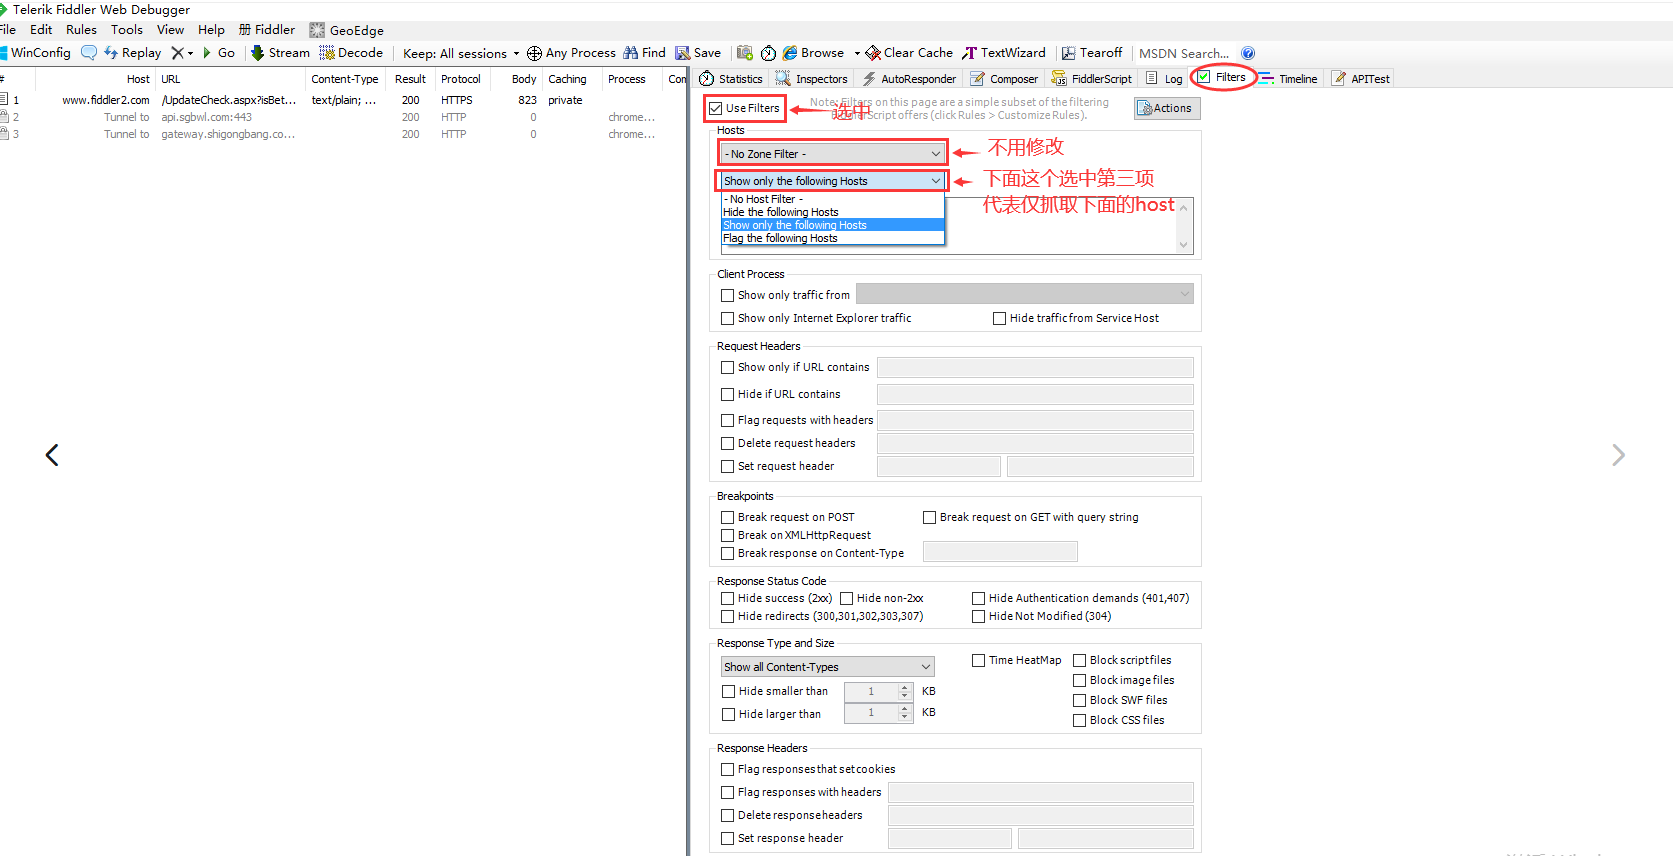Check Show only Internet Explorer traffic

coord(728,318)
